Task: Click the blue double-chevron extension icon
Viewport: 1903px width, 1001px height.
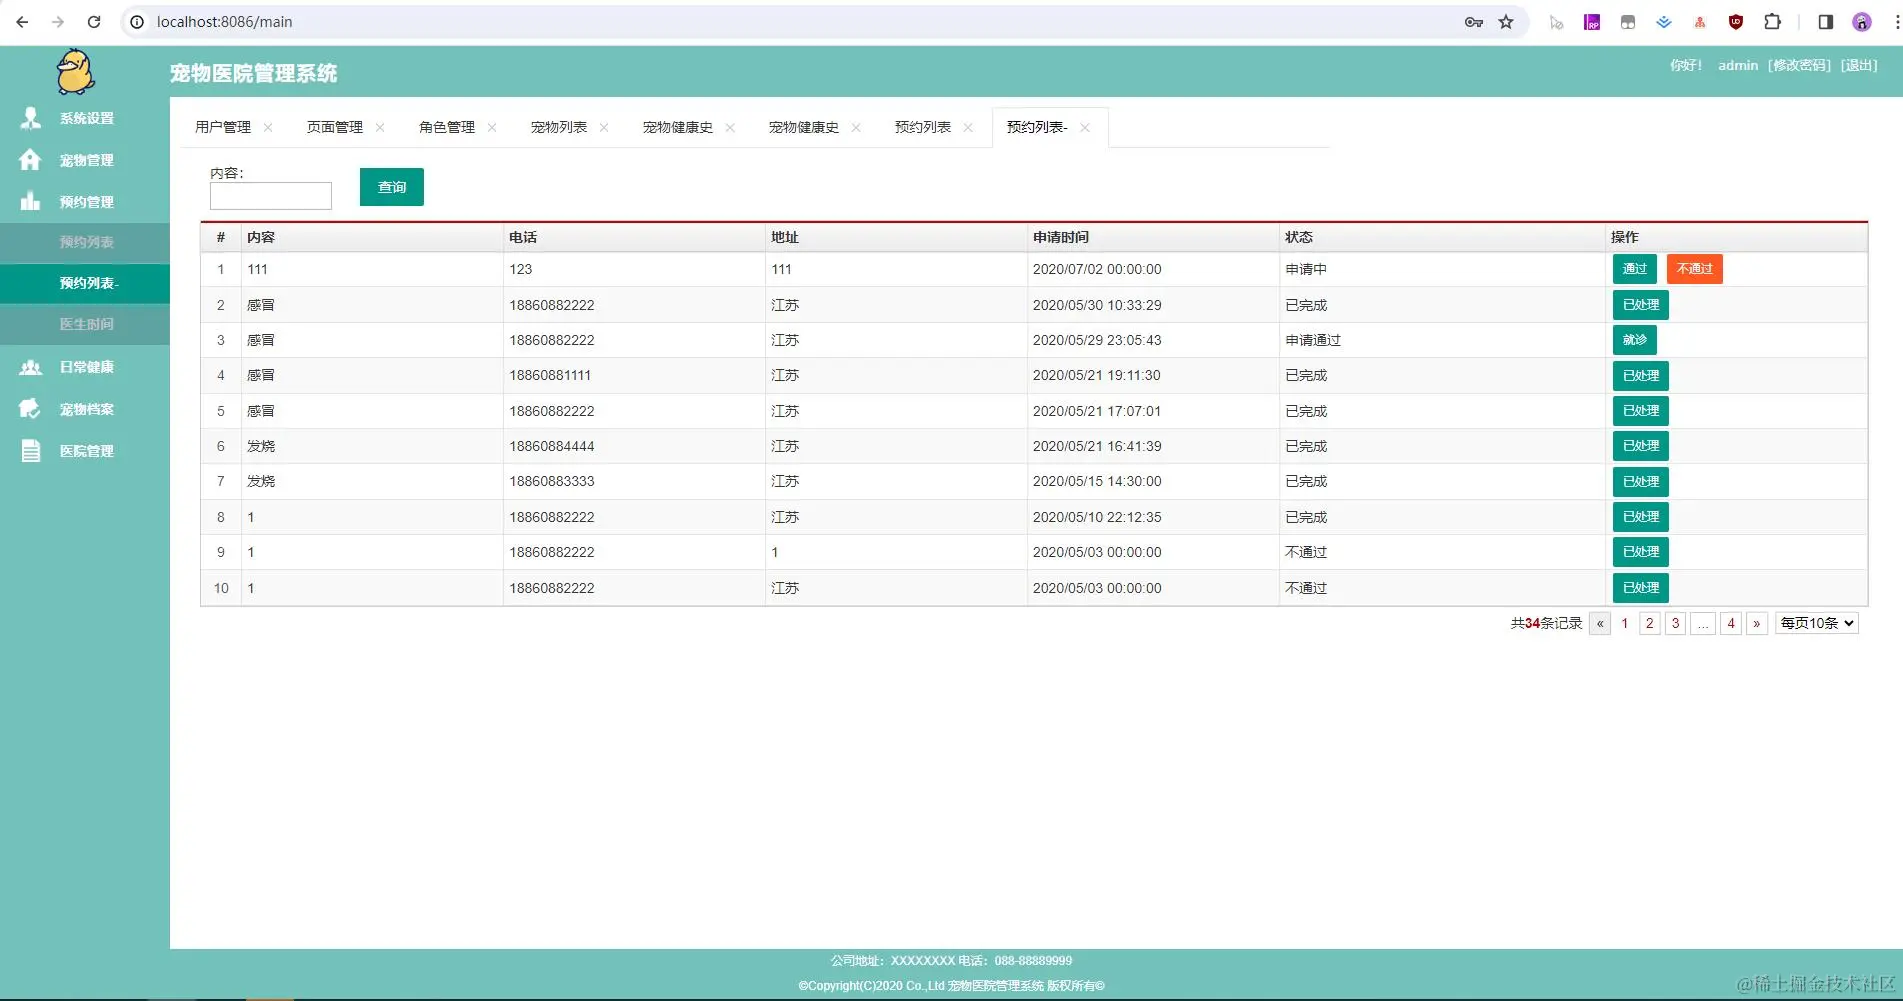Action: (x=1664, y=22)
